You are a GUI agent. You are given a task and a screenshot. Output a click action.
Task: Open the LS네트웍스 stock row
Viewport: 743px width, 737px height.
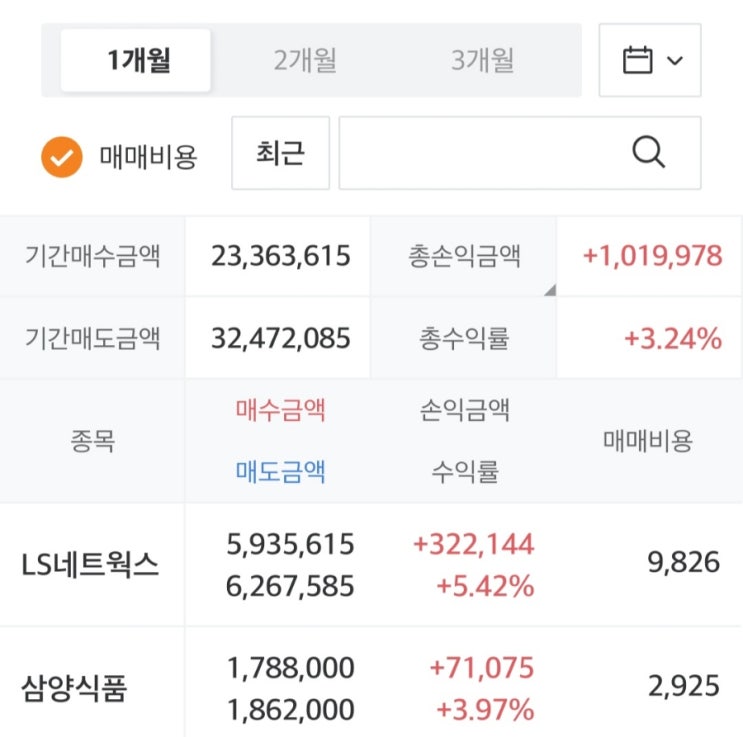pyautogui.click(x=90, y=566)
